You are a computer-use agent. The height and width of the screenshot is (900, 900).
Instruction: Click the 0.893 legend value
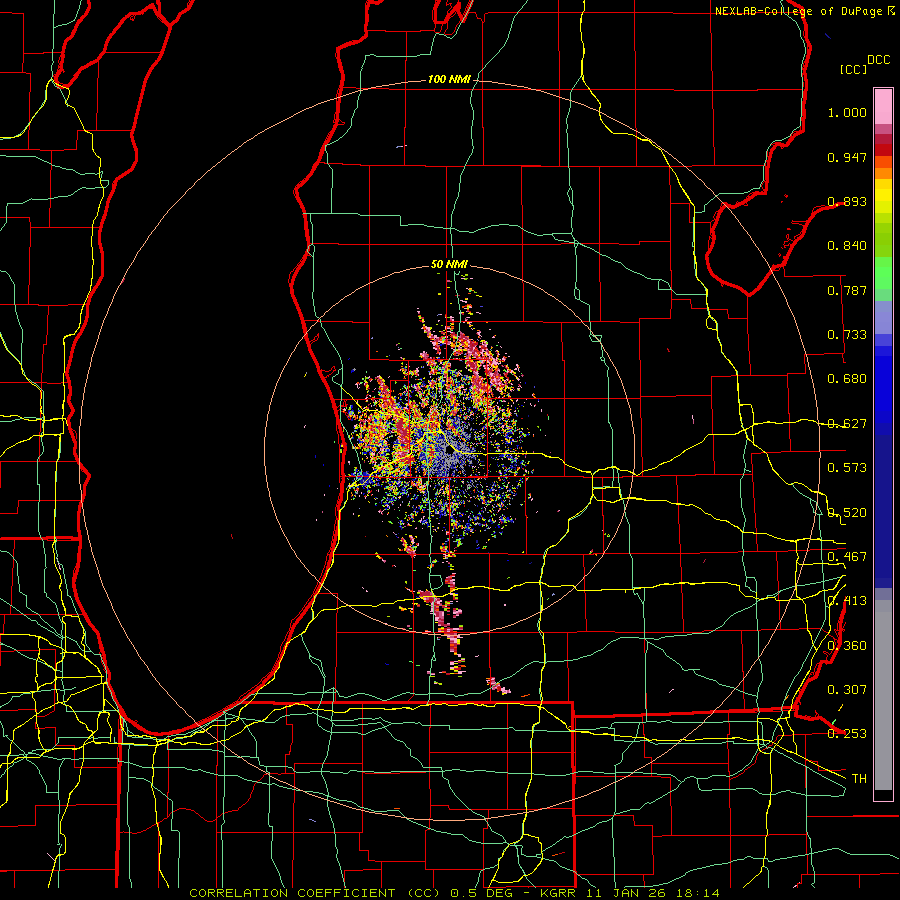(847, 201)
